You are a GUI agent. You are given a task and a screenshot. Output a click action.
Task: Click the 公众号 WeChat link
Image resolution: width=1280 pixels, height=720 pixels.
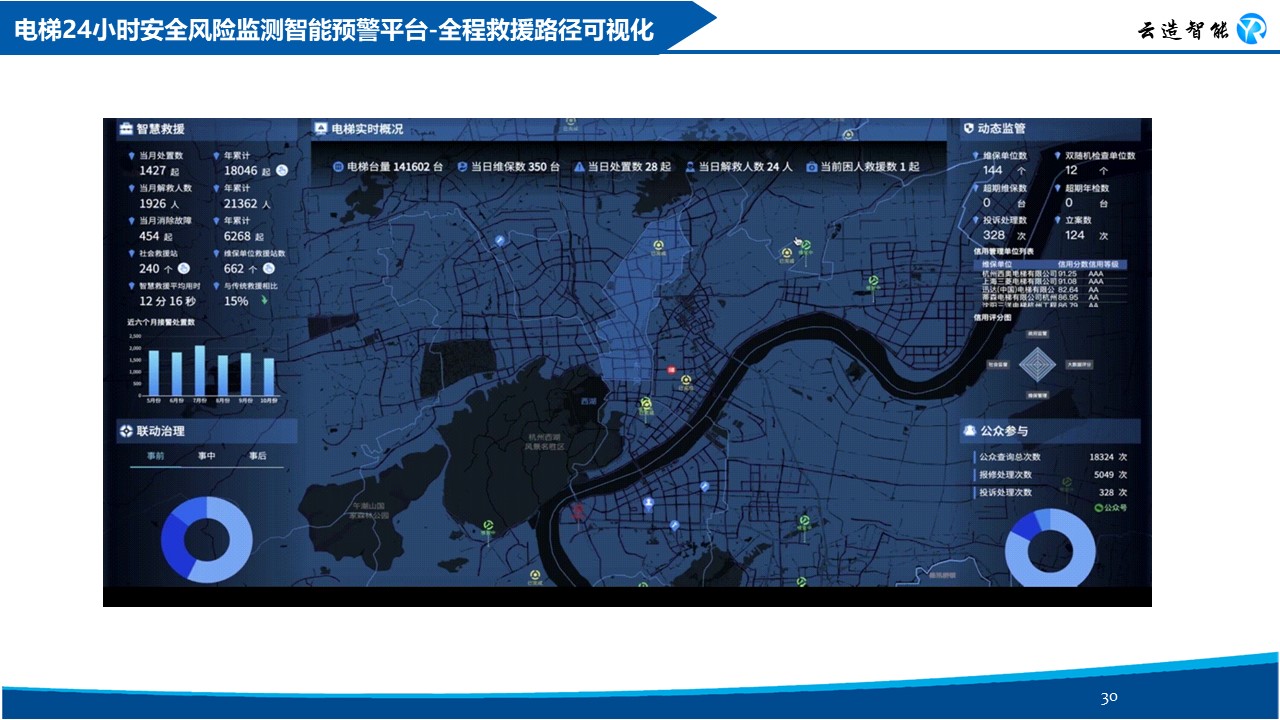[1110, 508]
